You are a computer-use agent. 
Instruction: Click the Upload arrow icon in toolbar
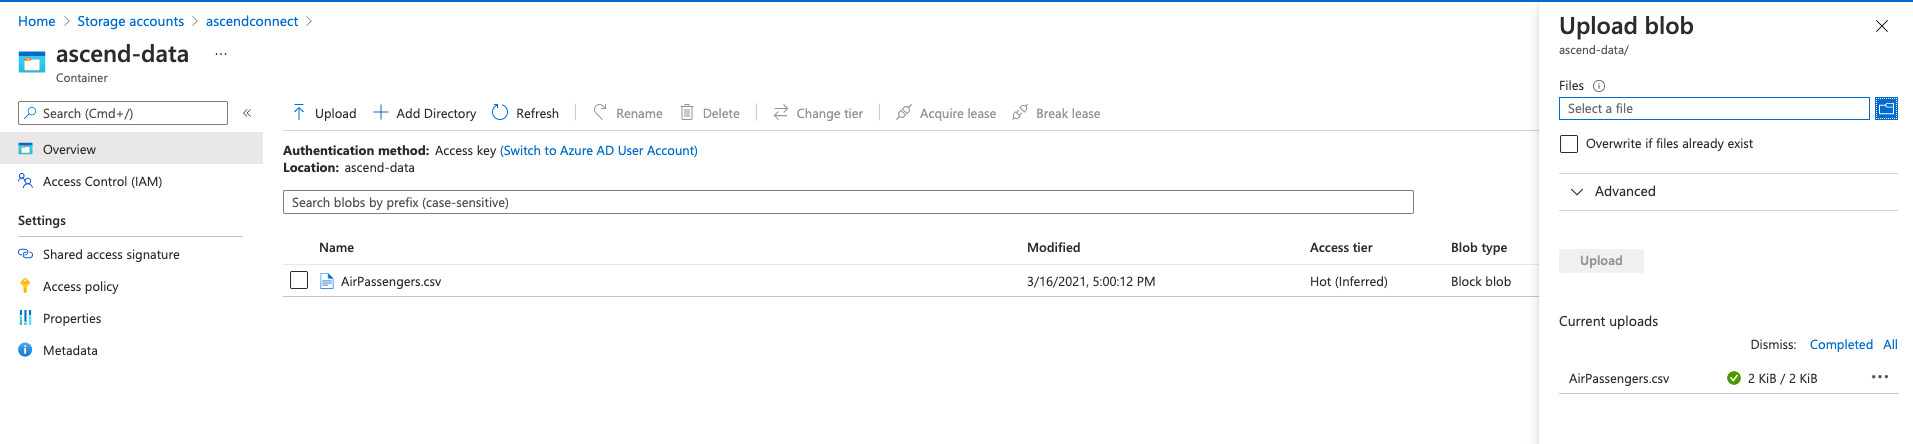pos(299,112)
